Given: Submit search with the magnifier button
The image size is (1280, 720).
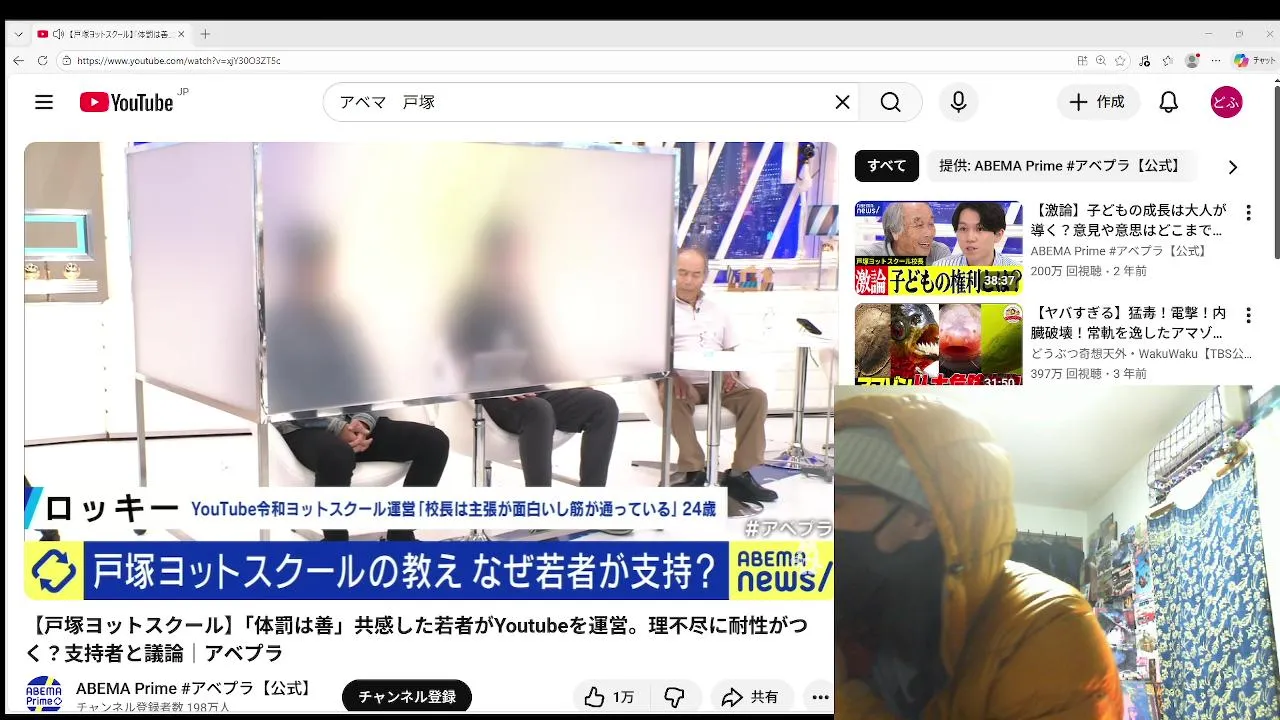Looking at the screenshot, I should 890,102.
